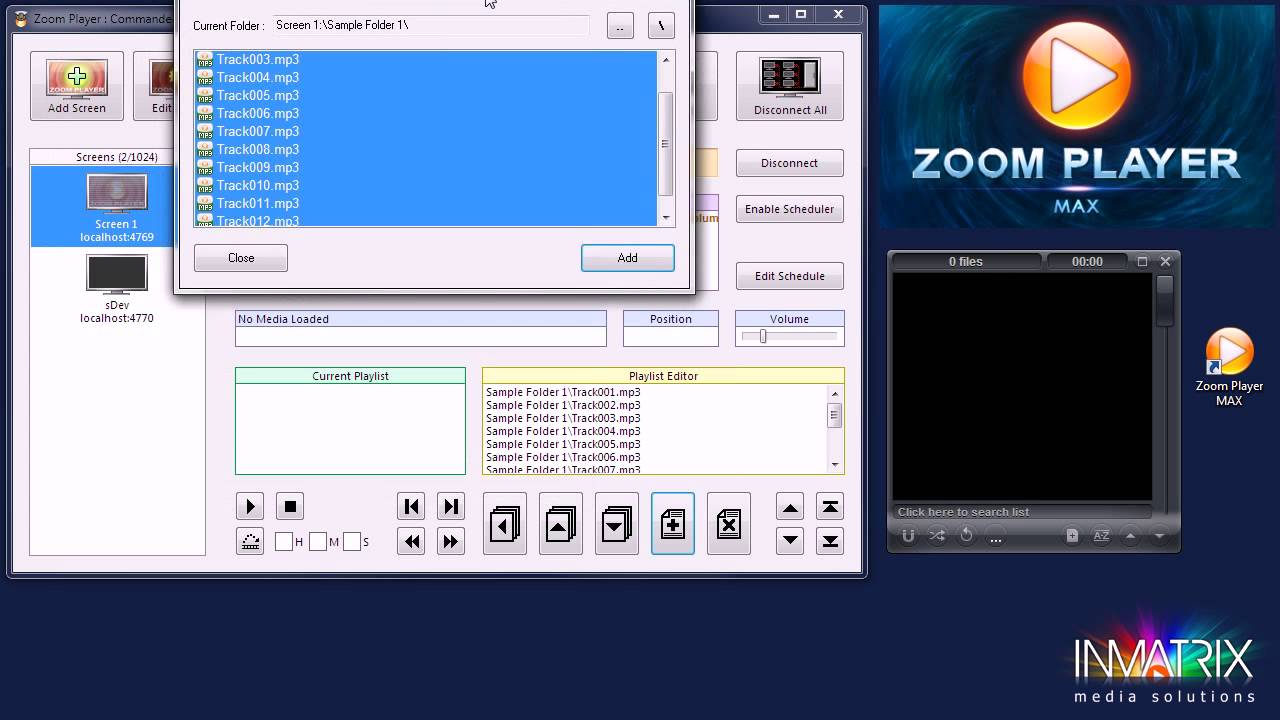Move playlist item down one position
Screen dimensions: 1280x720
click(x=790, y=541)
